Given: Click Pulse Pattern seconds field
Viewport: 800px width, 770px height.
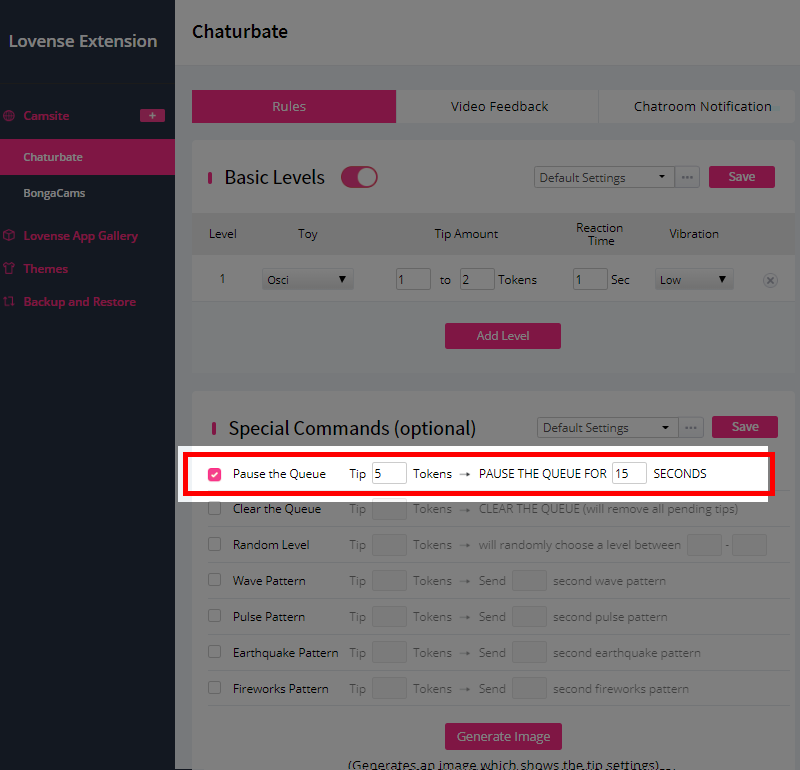Looking at the screenshot, I should 529,616.
